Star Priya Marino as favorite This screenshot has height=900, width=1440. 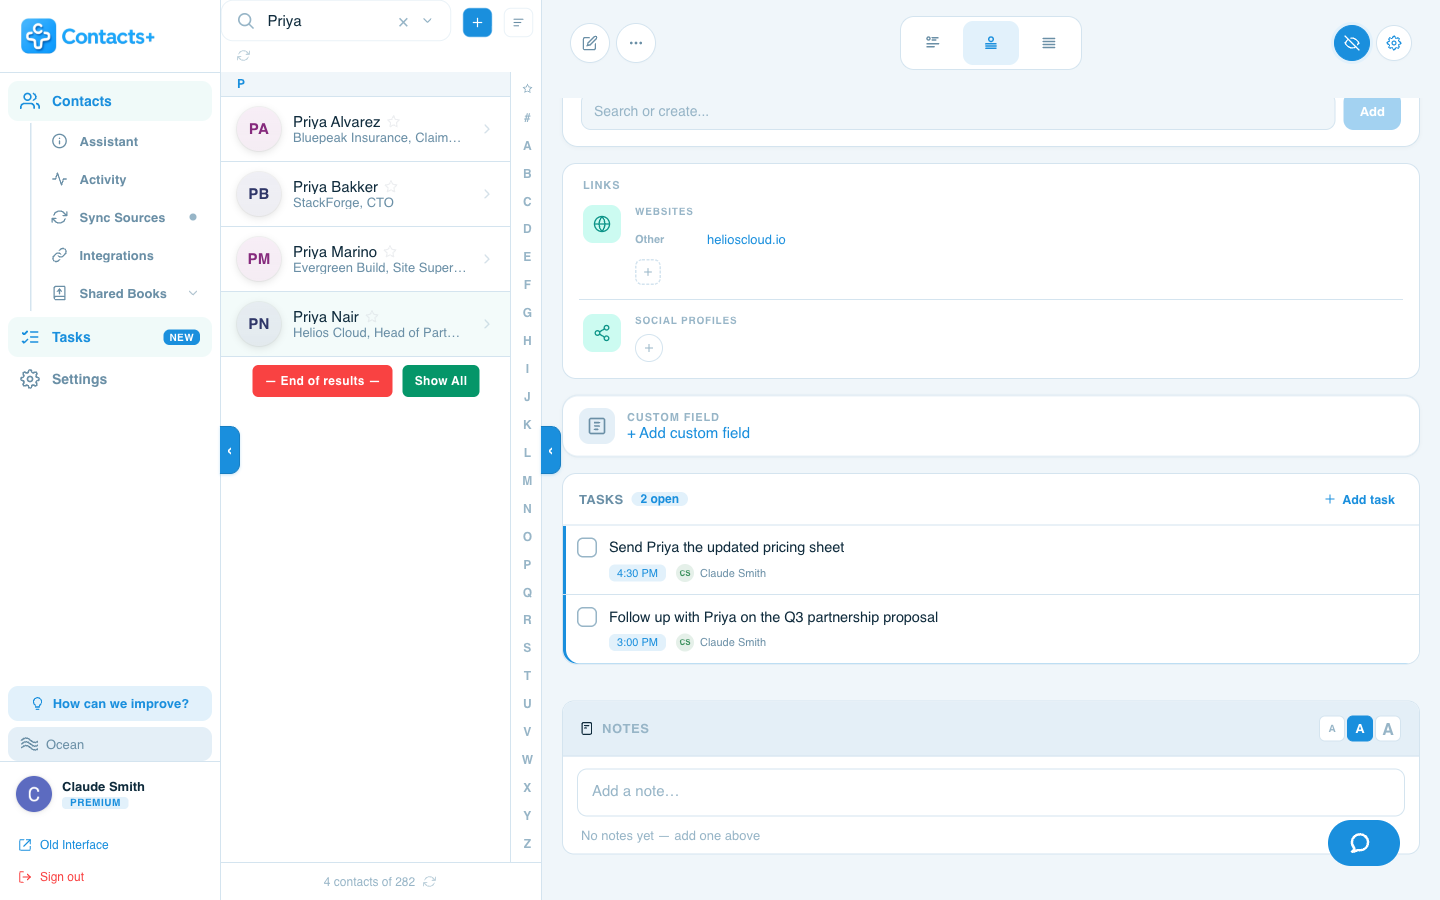pyautogui.click(x=390, y=252)
